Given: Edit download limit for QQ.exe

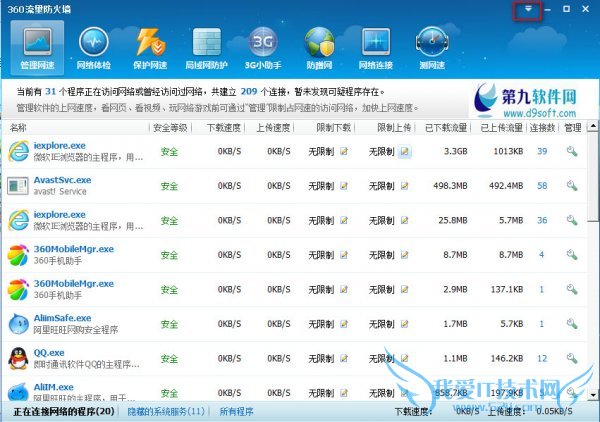Looking at the screenshot, I should [344, 358].
